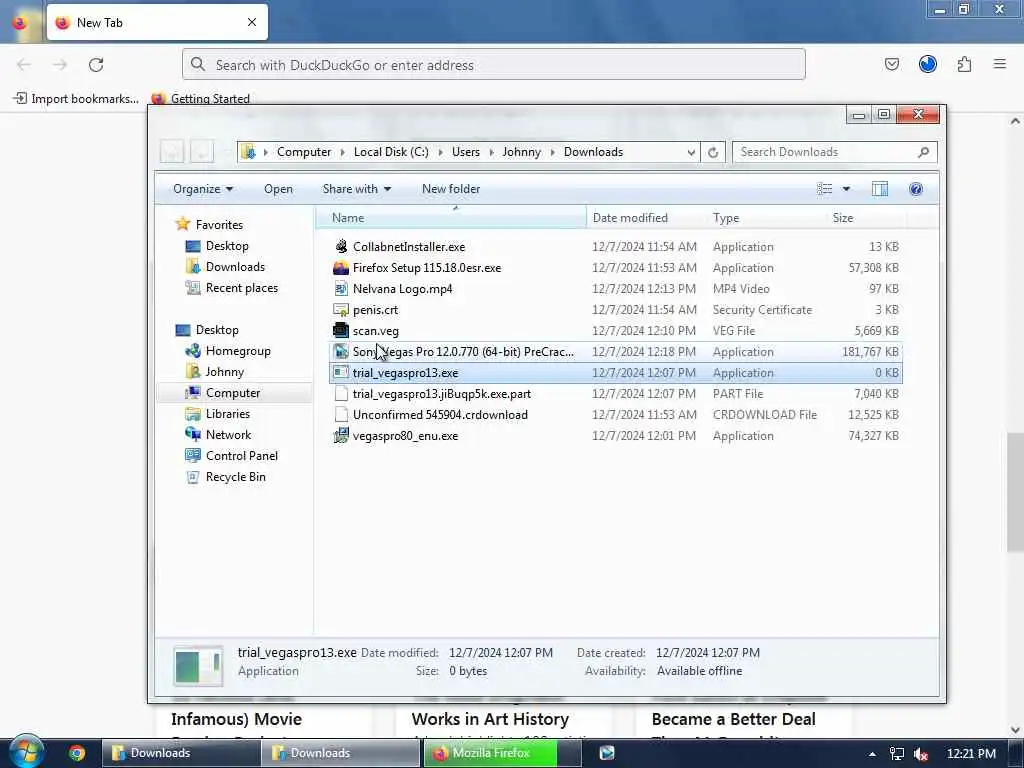Image resolution: width=1024 pixels, height=768 pixels.
Task: Switch to Mozilla Firefox taskbar button
Action: (x=502, y=753)
